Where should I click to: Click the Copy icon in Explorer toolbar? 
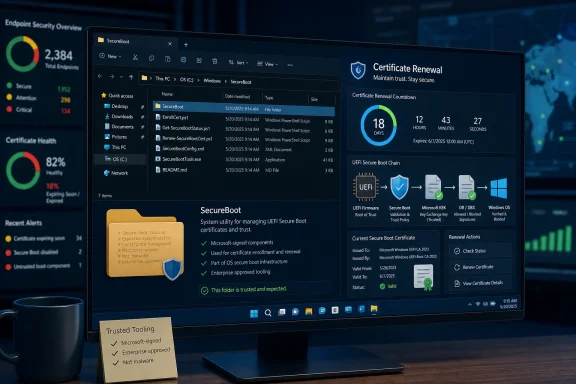[x=151, y=58]
